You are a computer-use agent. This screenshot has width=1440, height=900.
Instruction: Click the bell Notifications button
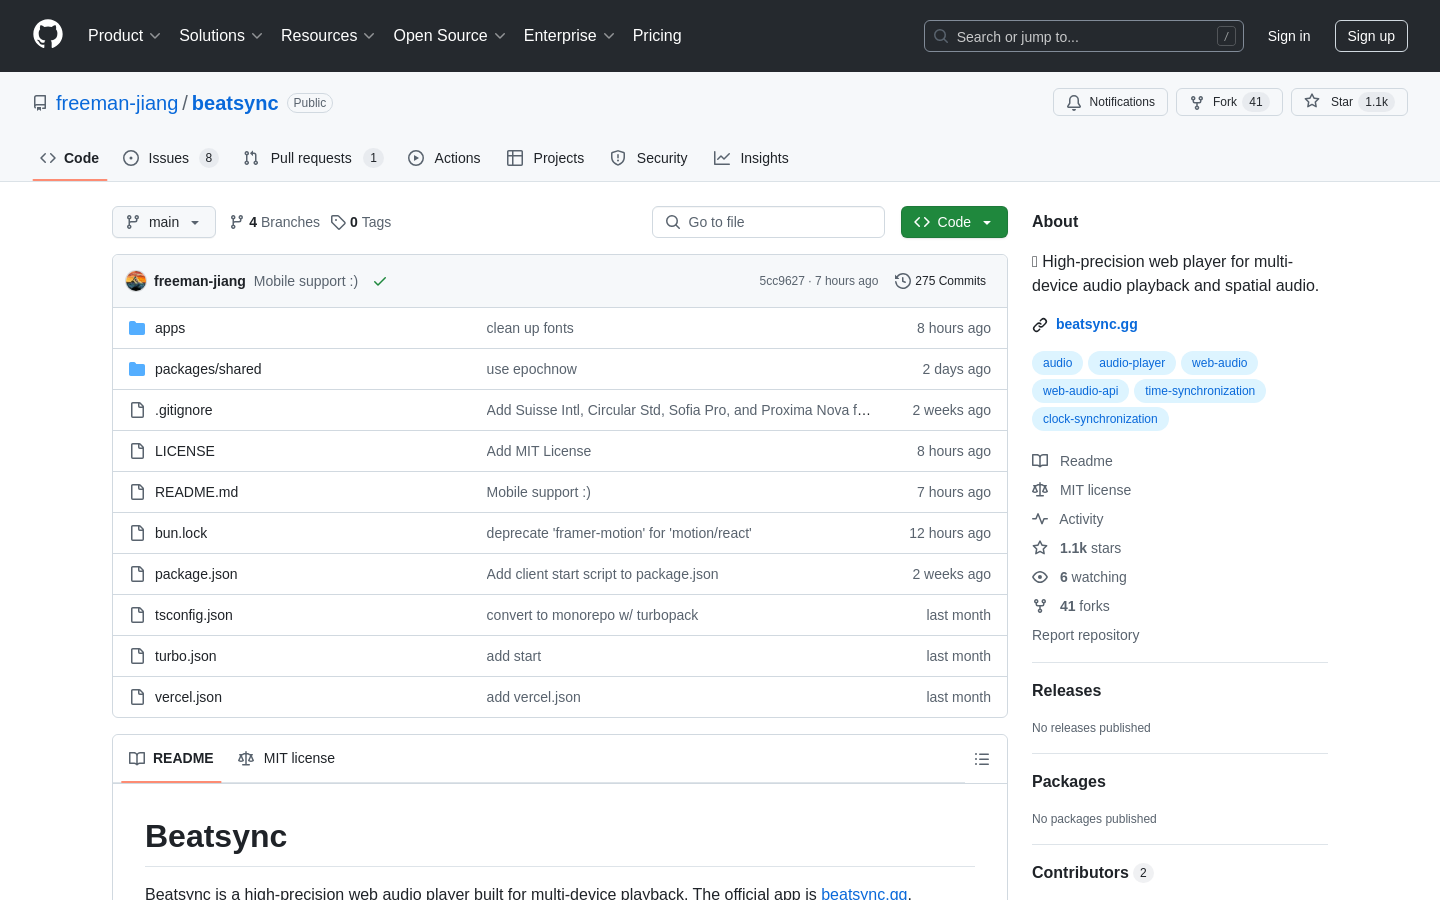(x=1110, y=102)
